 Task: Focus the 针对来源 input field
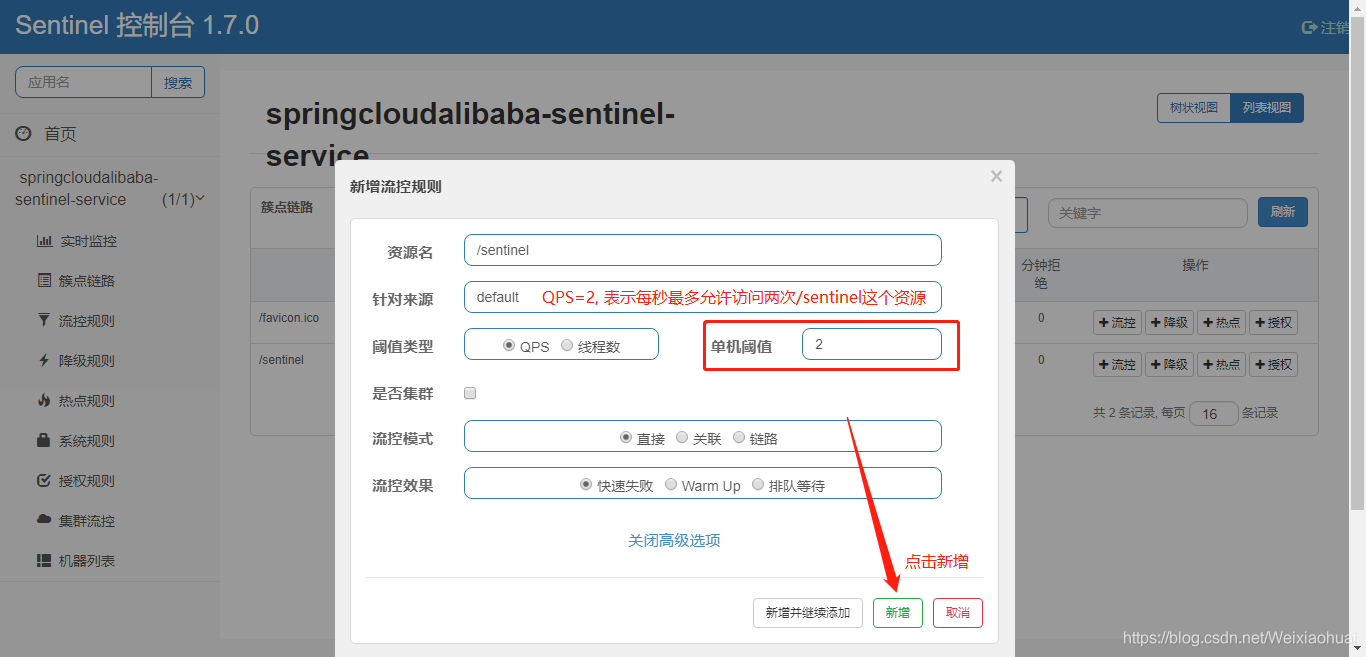tap(703, 297)
